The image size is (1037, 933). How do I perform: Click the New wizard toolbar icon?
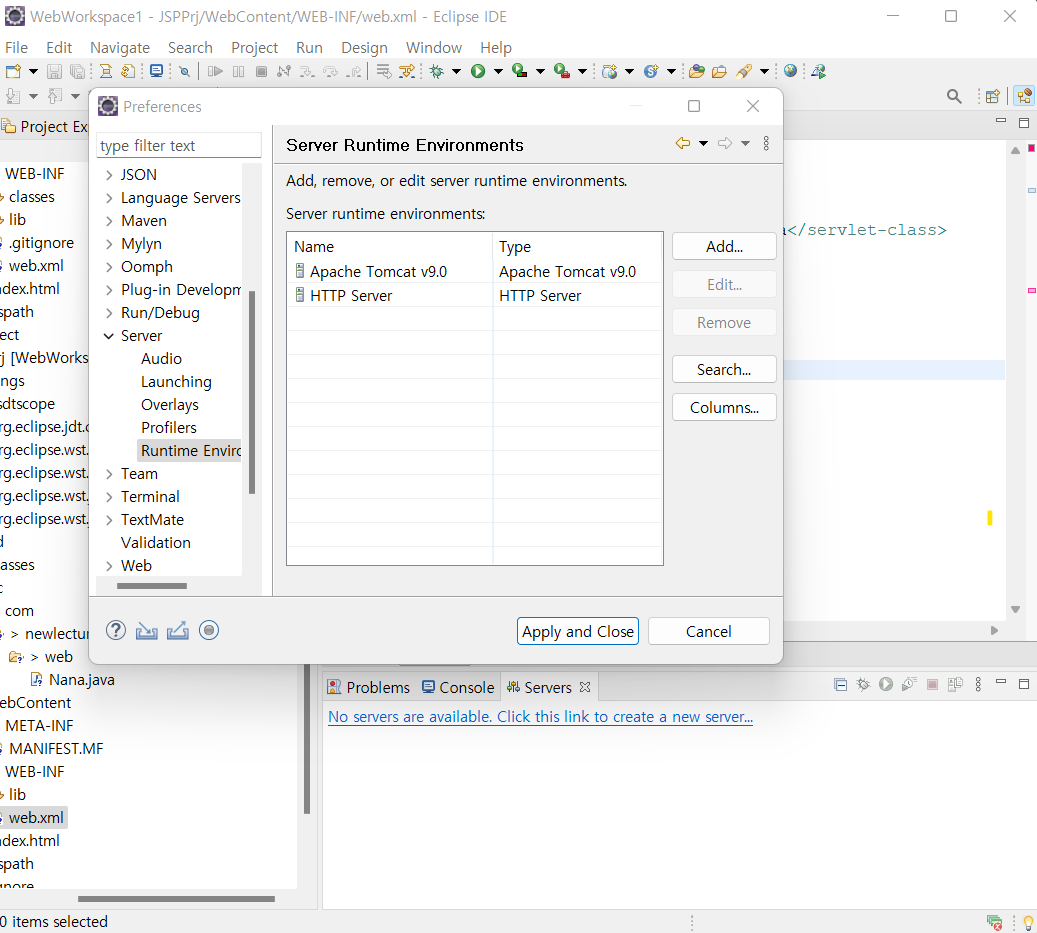click(13, 71)
